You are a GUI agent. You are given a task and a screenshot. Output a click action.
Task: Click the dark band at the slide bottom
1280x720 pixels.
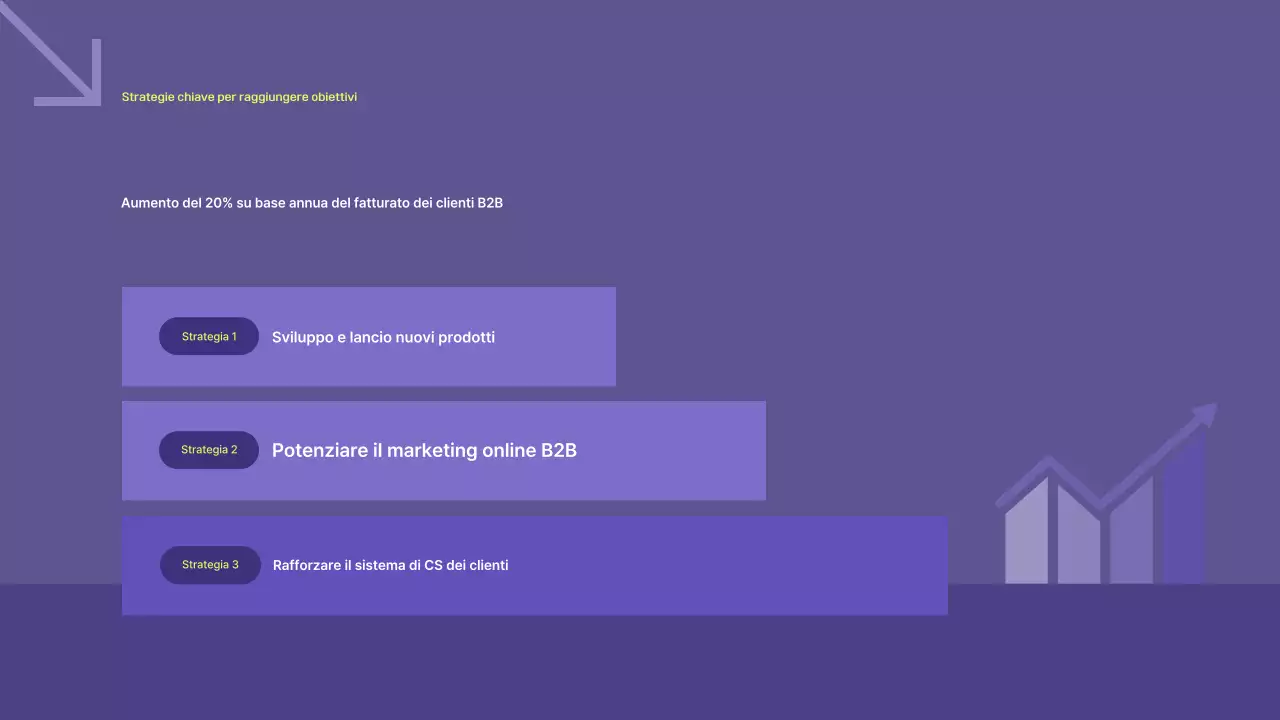point(640,670)
